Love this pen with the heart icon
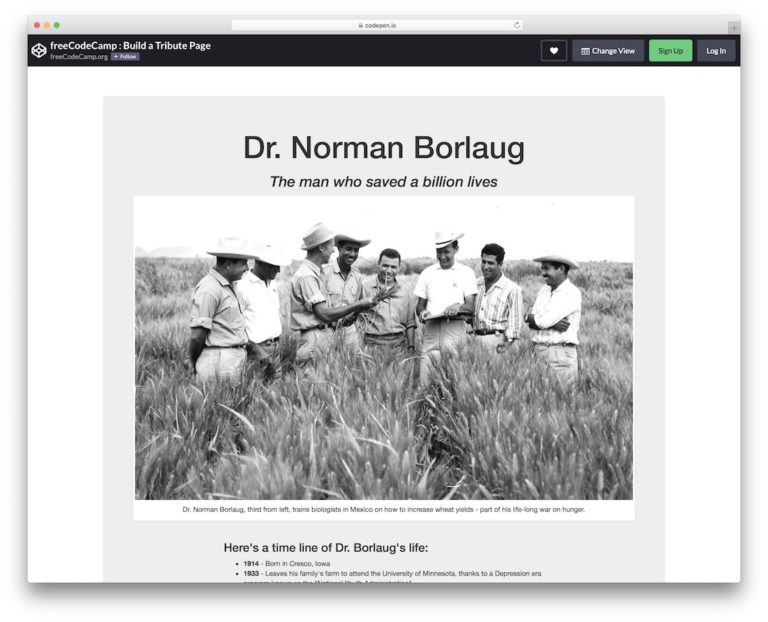 coord(554,51)
